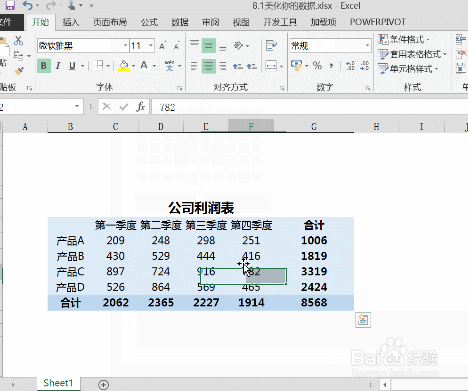Click the Cut scissors icon

tap(19, 41)
